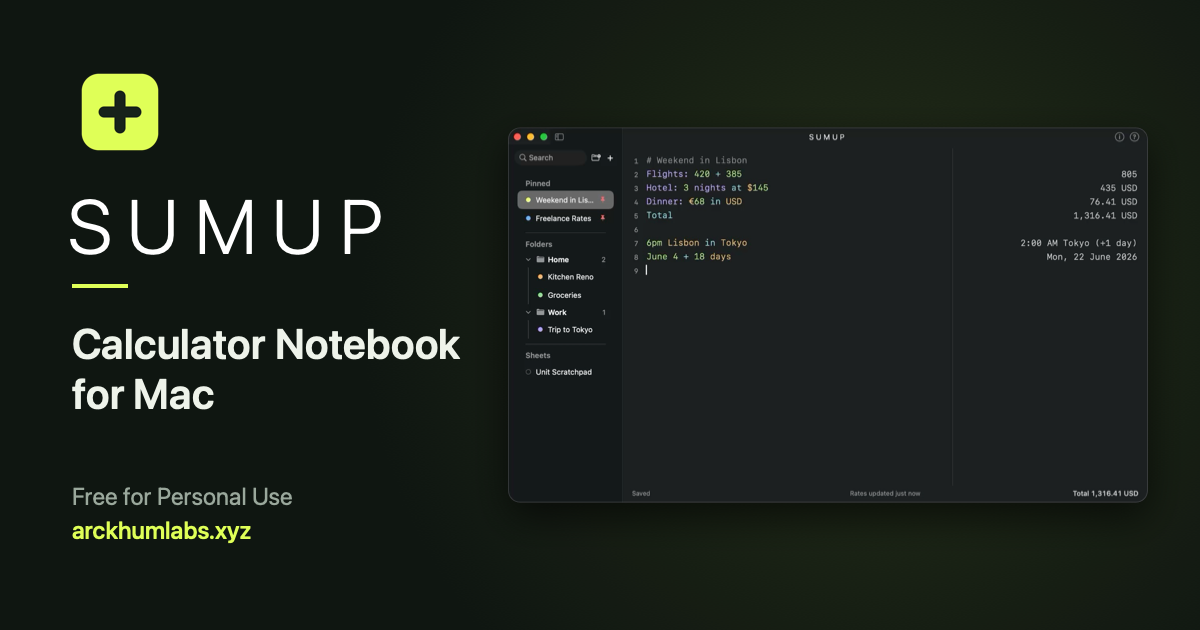Collapse the Home folder chevron
The image size is (1200, 630).
pos(528,260)
